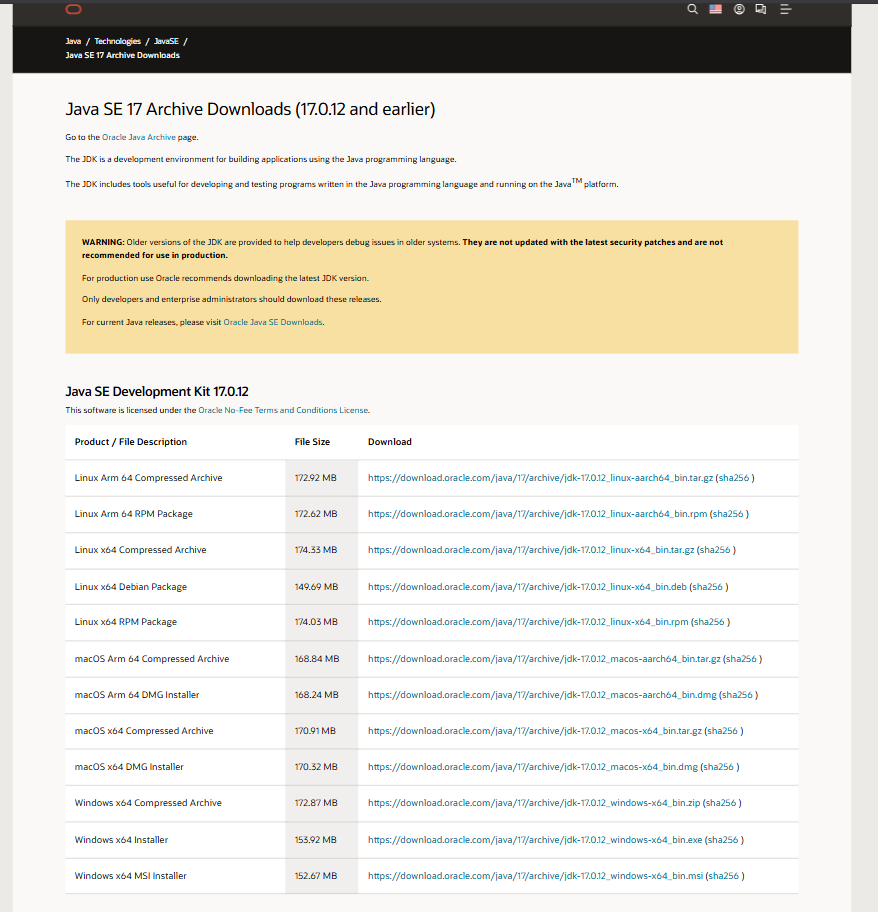The width and height of the screenshot is (878, 912).
Task: Select the '153.92 MB' file size
Action: (x=315, y=840)
